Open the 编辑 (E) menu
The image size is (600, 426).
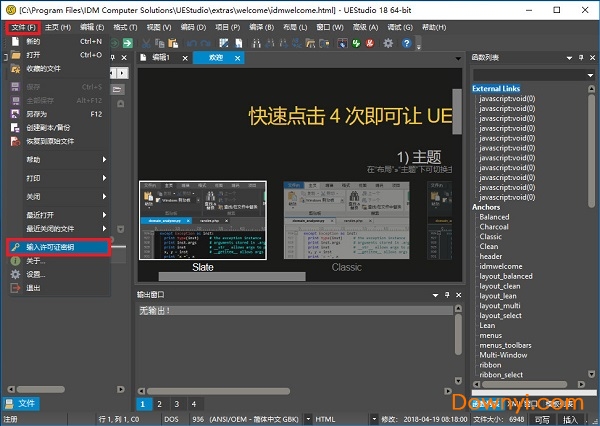coord(92,27)
